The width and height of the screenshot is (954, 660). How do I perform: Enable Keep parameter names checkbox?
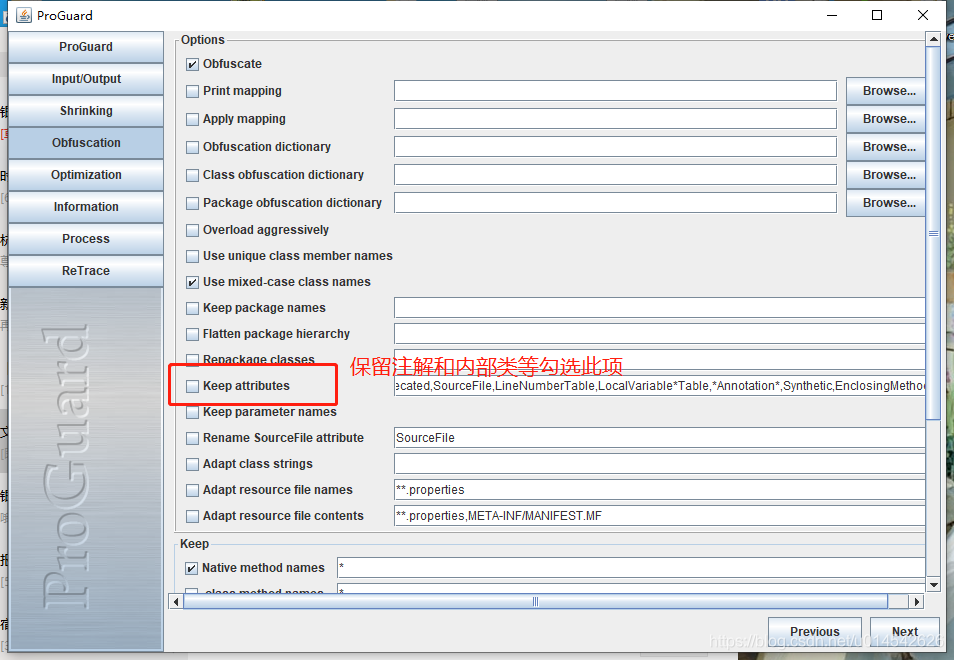(x=192, y=412)
